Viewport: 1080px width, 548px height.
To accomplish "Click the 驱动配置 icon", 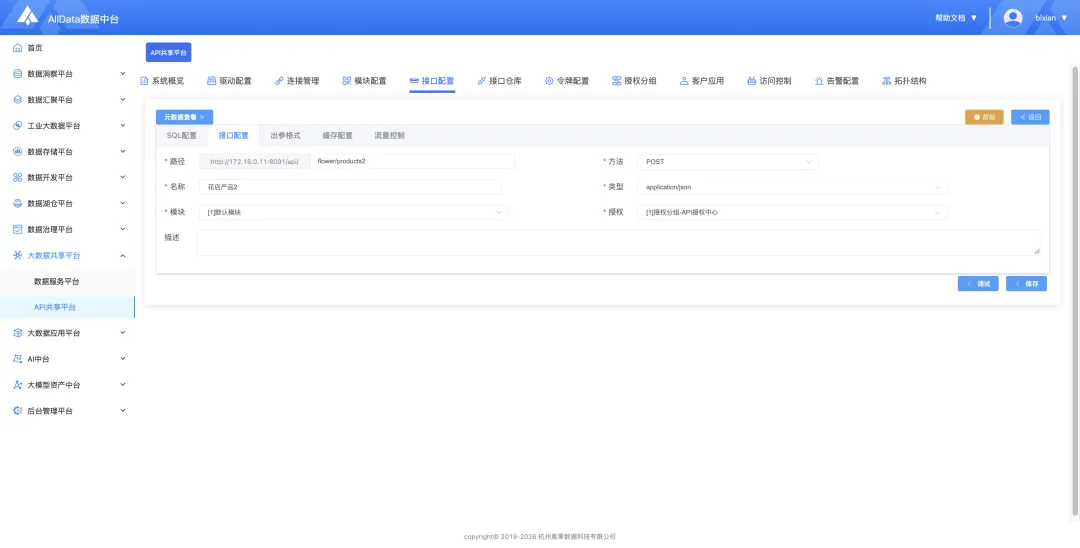I will click(x=211, y=81).
